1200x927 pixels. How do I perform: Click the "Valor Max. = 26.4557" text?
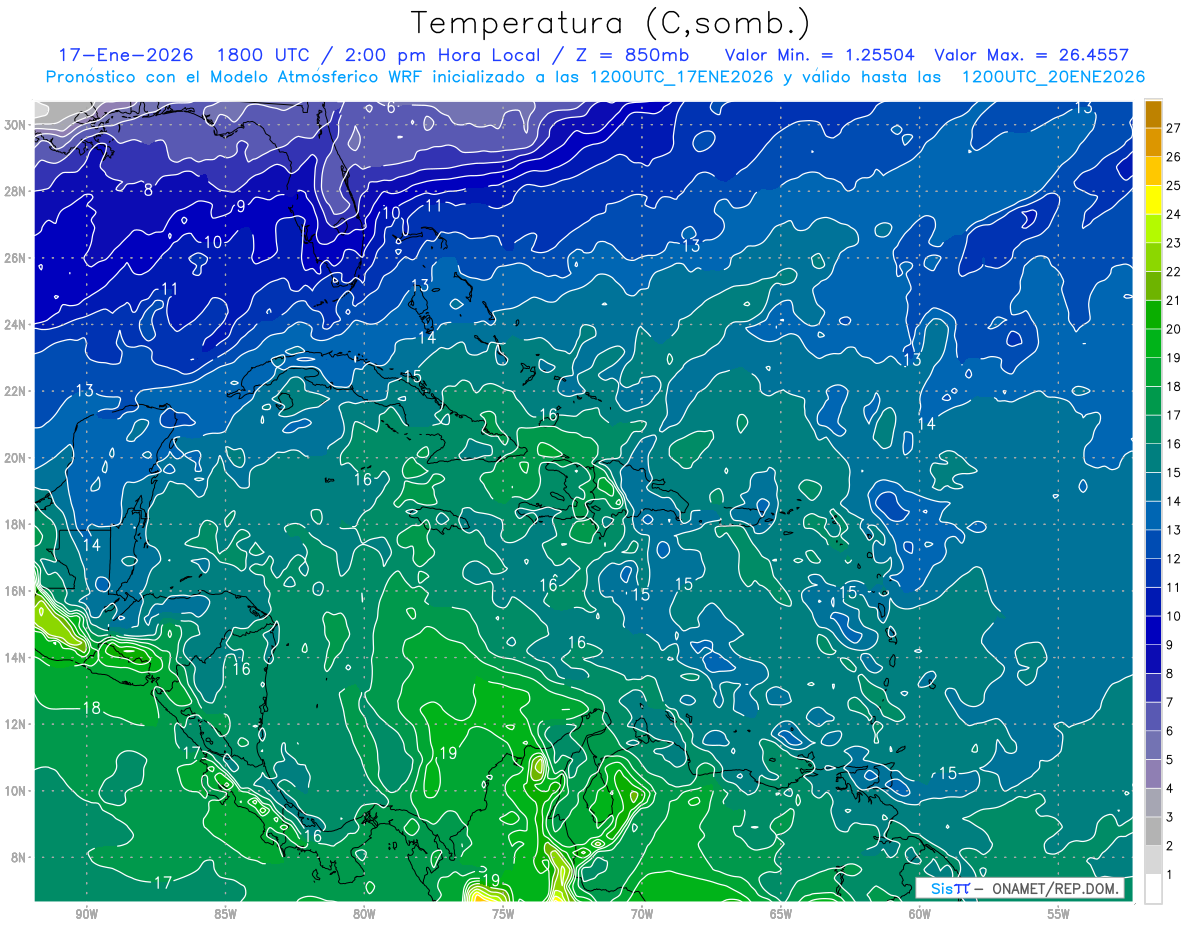pyautogui.click(x=1032, y=55)
